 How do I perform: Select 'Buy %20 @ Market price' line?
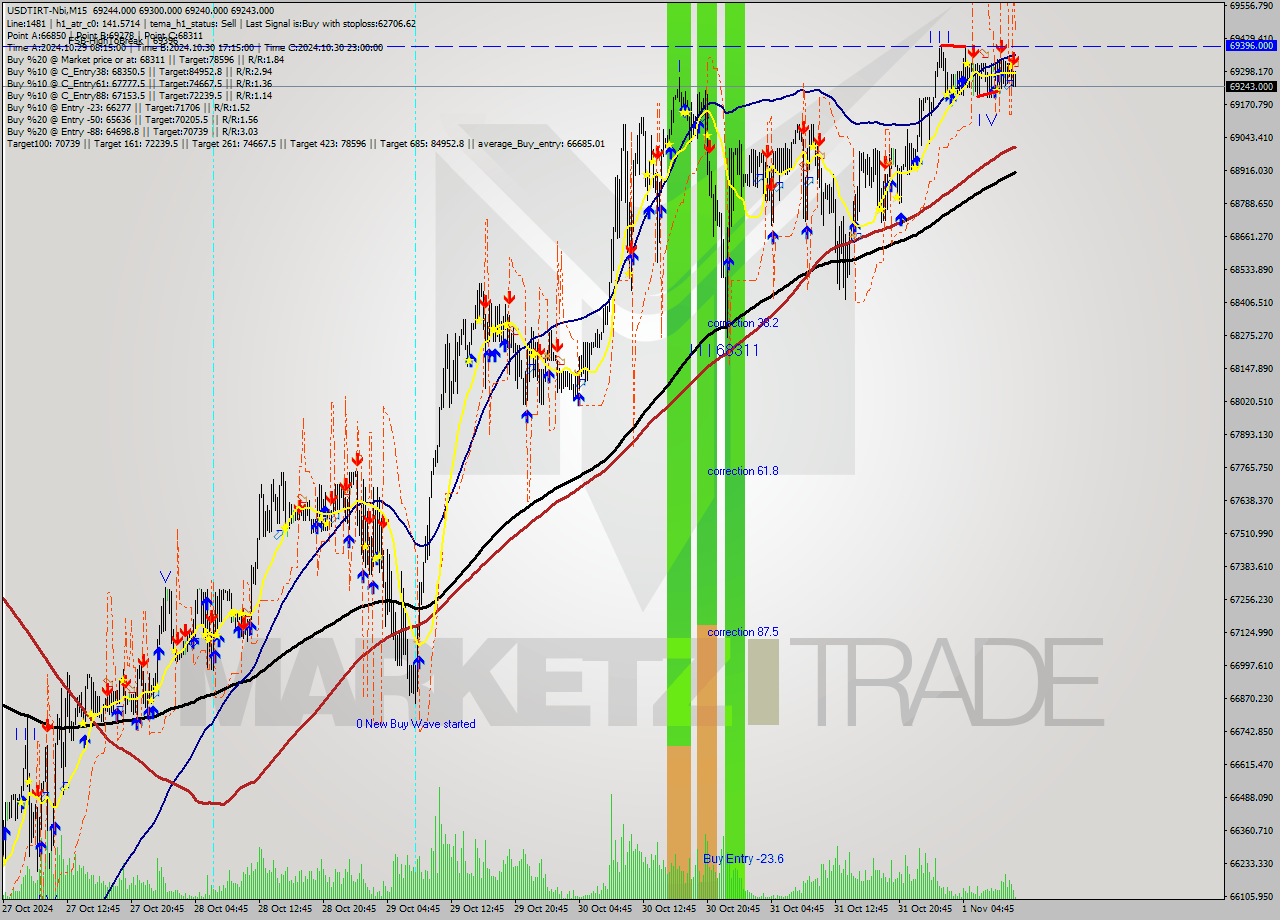(145, 59)
